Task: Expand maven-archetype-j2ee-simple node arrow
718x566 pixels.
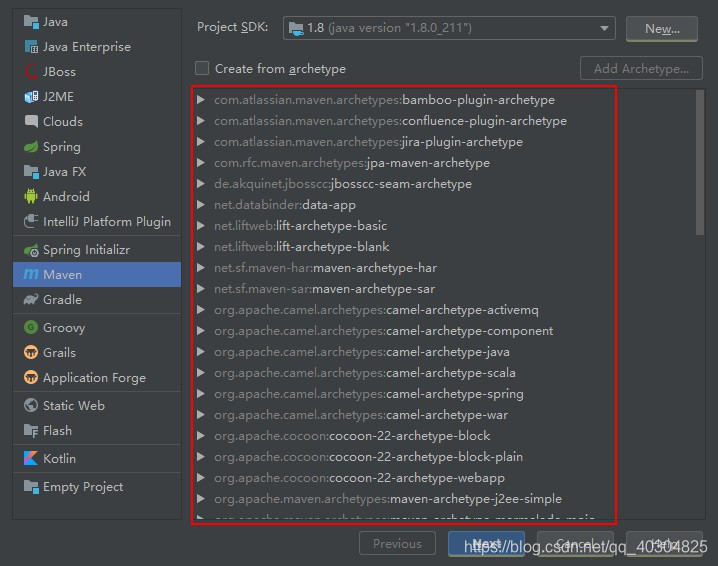Action: [x=201, y=499]
